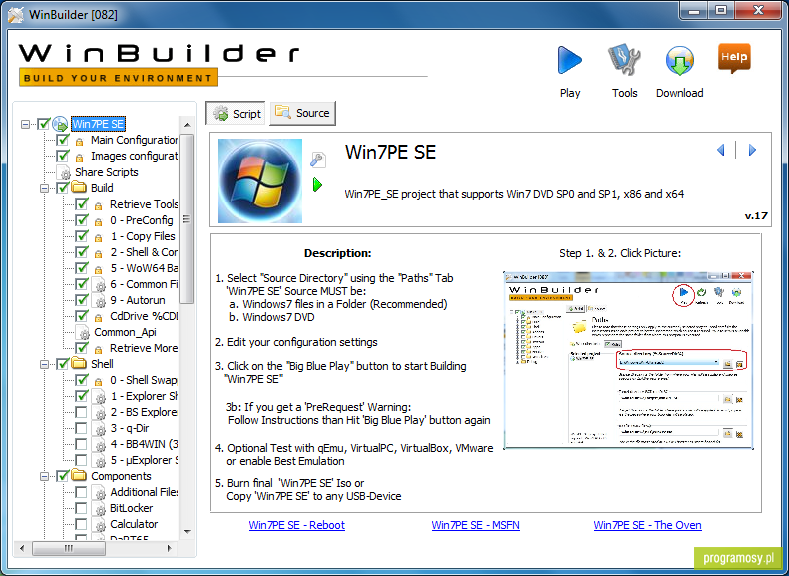
Task: Click the script gear icon for Calculator
Action: coord(99,524)
